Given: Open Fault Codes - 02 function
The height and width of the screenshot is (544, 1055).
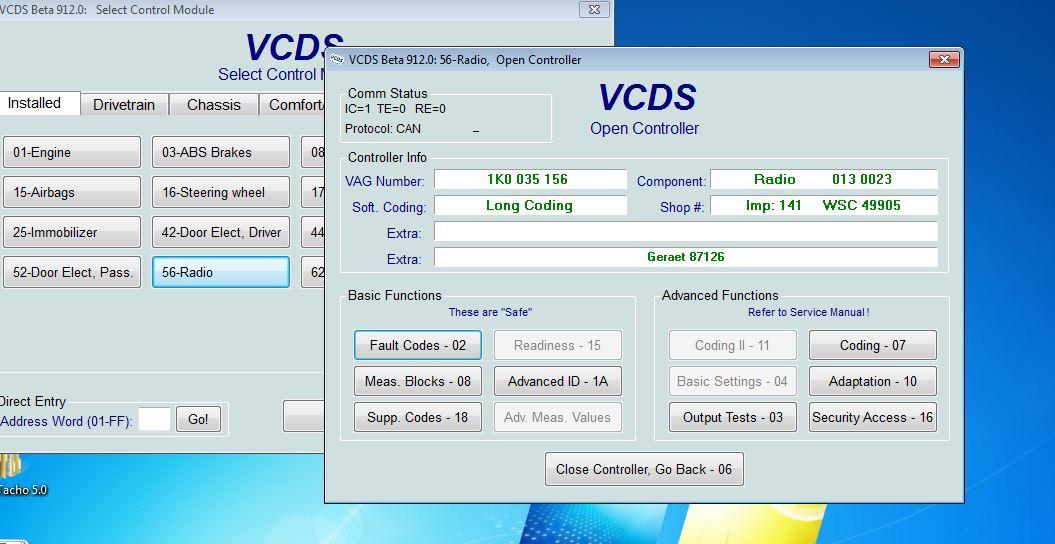Looking at the screenshot, I should click(x=417, y=345).
